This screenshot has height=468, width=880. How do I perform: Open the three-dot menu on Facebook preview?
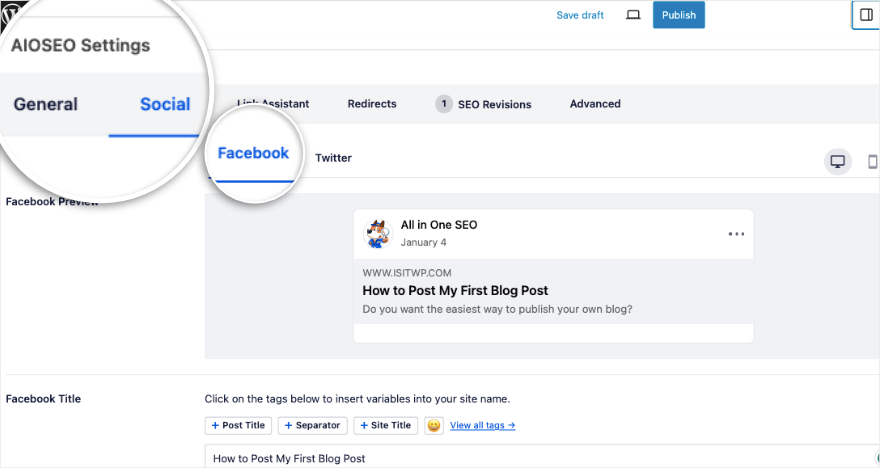click(x=736, y=234)
